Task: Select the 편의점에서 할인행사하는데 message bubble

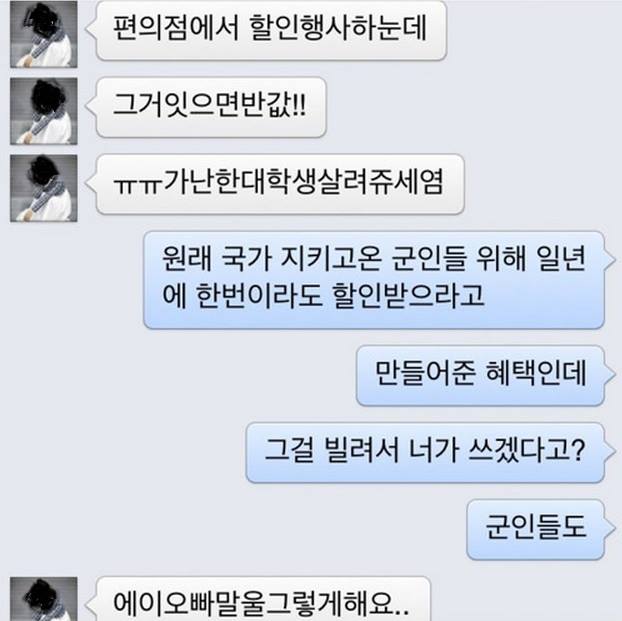Action: pos(271,31)
